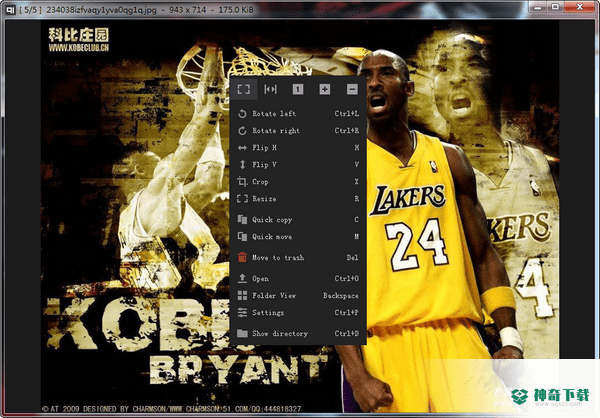Select Quick copy menu entry
Screen dimensions: 600x418
(298, 219)
